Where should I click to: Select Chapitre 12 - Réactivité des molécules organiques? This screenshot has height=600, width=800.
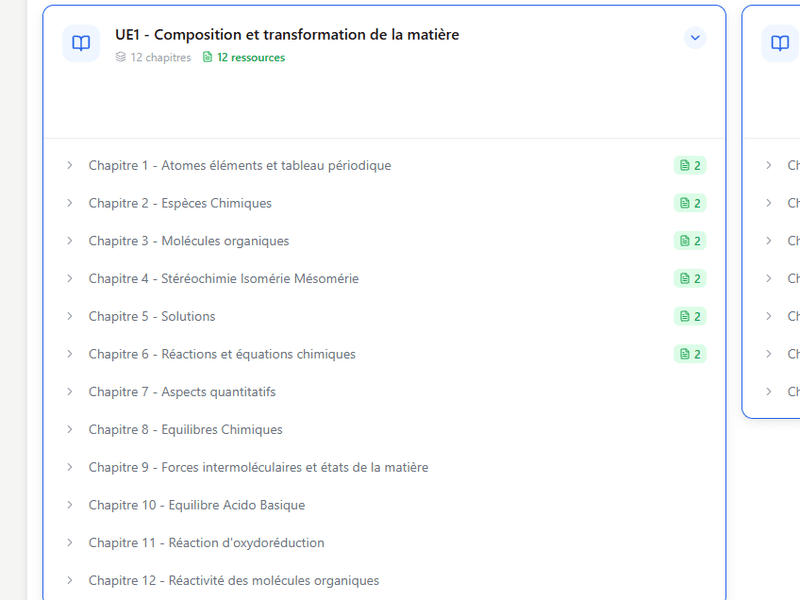[x=234, y=581]
